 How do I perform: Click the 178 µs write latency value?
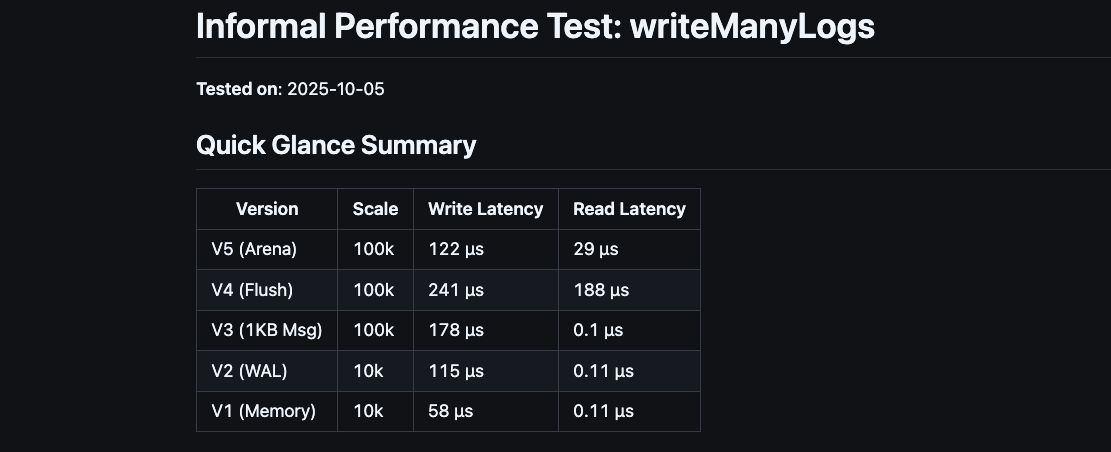pyautogui.click(x=456, y=330)
